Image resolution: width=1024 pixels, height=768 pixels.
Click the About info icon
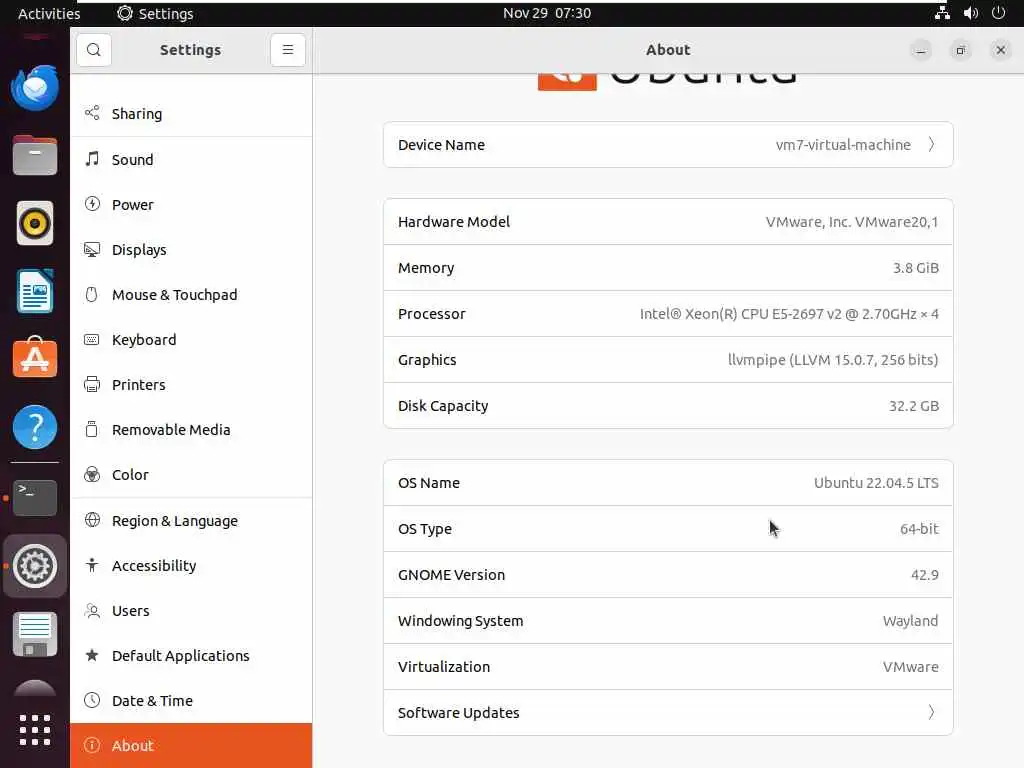pyautogui.click(x=92, y=745)
